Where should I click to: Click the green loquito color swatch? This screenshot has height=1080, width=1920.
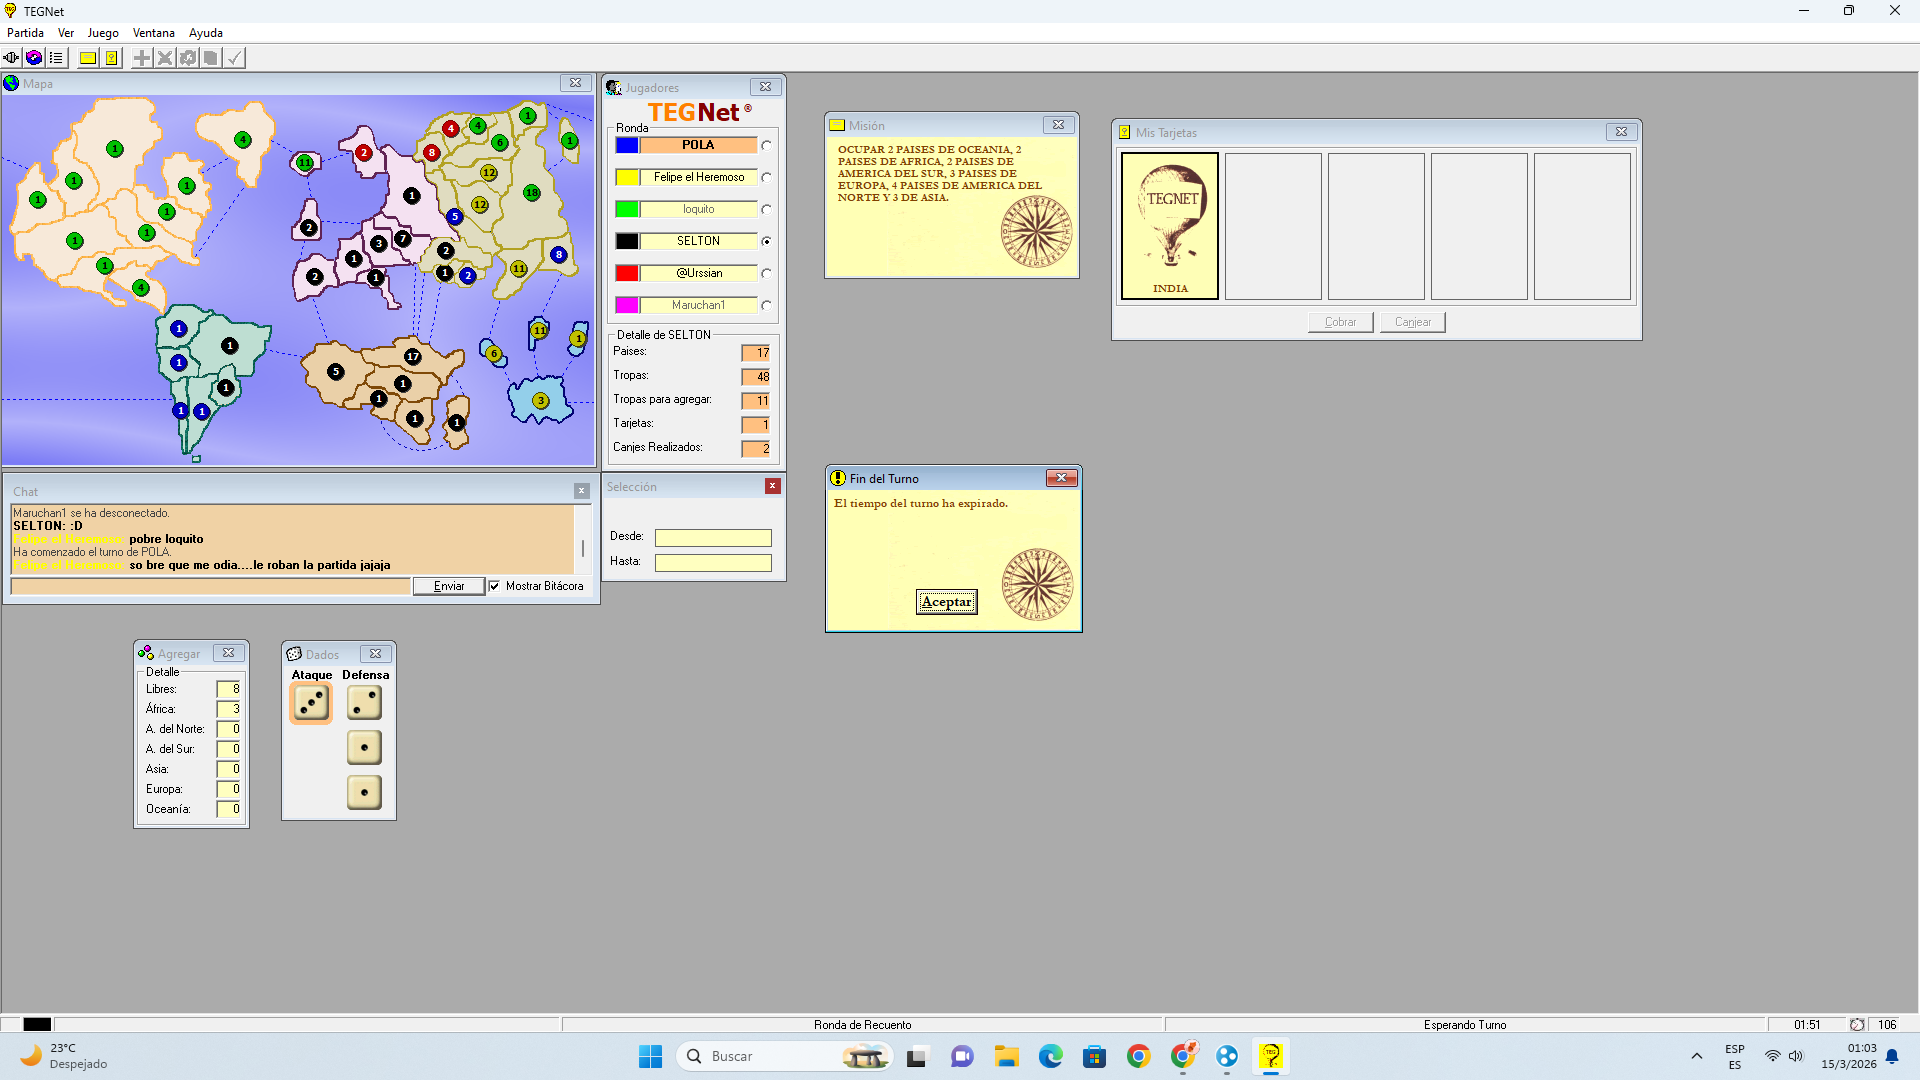point(627,210)
